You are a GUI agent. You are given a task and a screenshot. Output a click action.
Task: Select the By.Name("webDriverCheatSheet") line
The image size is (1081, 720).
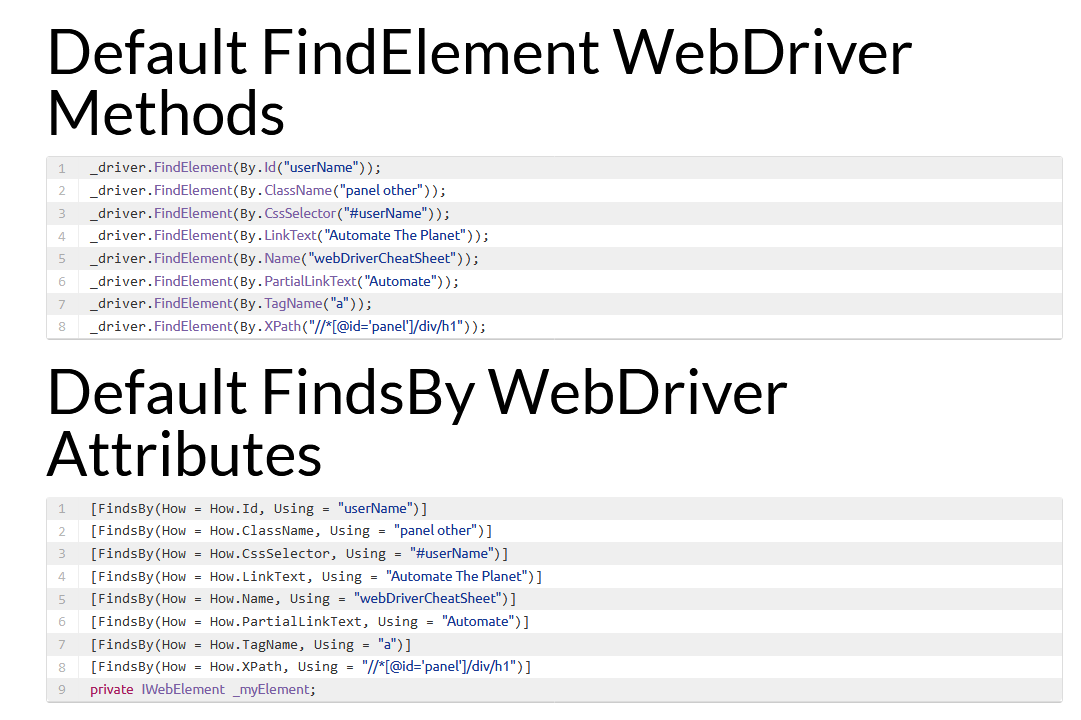(284, 258)
